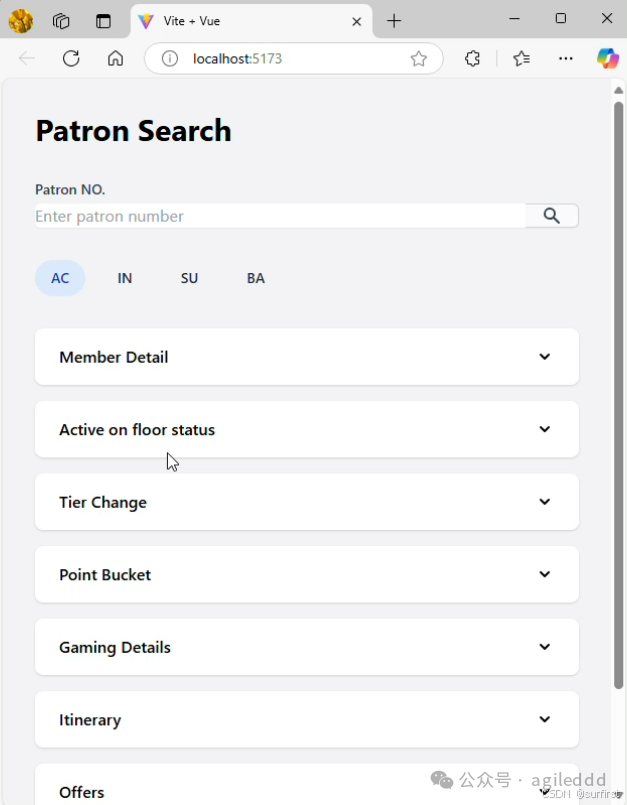627x805 pixels.
Task: Select the SU status filter
Action: coord(189,278)
